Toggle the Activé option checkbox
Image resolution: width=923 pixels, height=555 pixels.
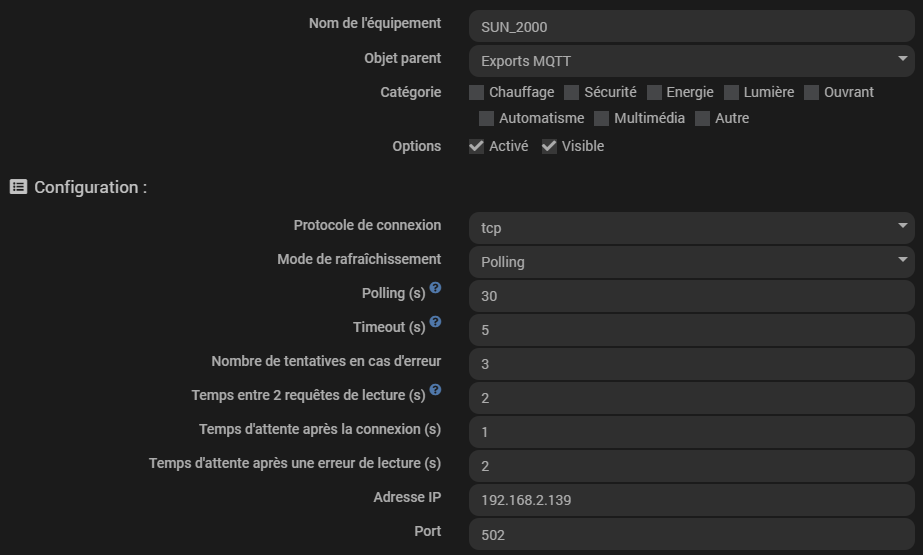(x=476, y=147)
